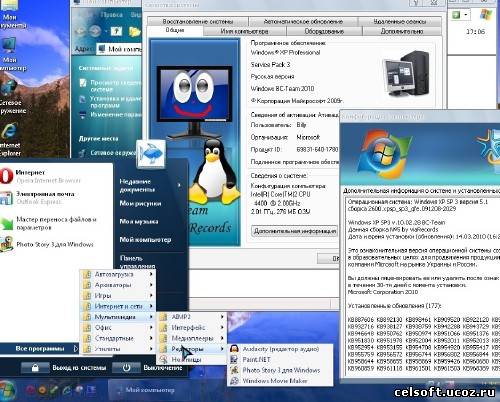
Task: Switch to the Оборудование tab
Action: pyautogui.click(x=324, y=31)
